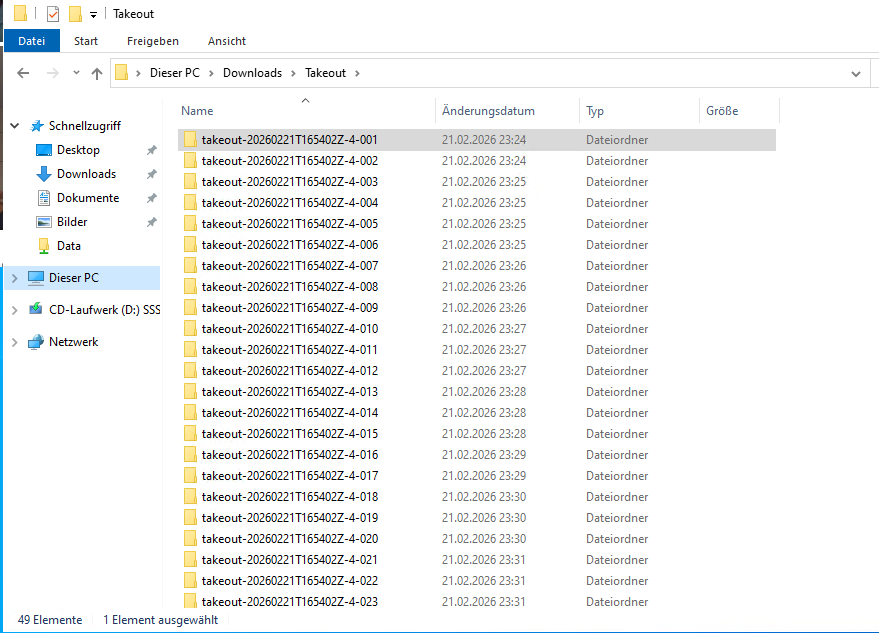Select folder name takeout-20260221T165402Z-4-011
879x633 pixels.
(x=290, y=350)
